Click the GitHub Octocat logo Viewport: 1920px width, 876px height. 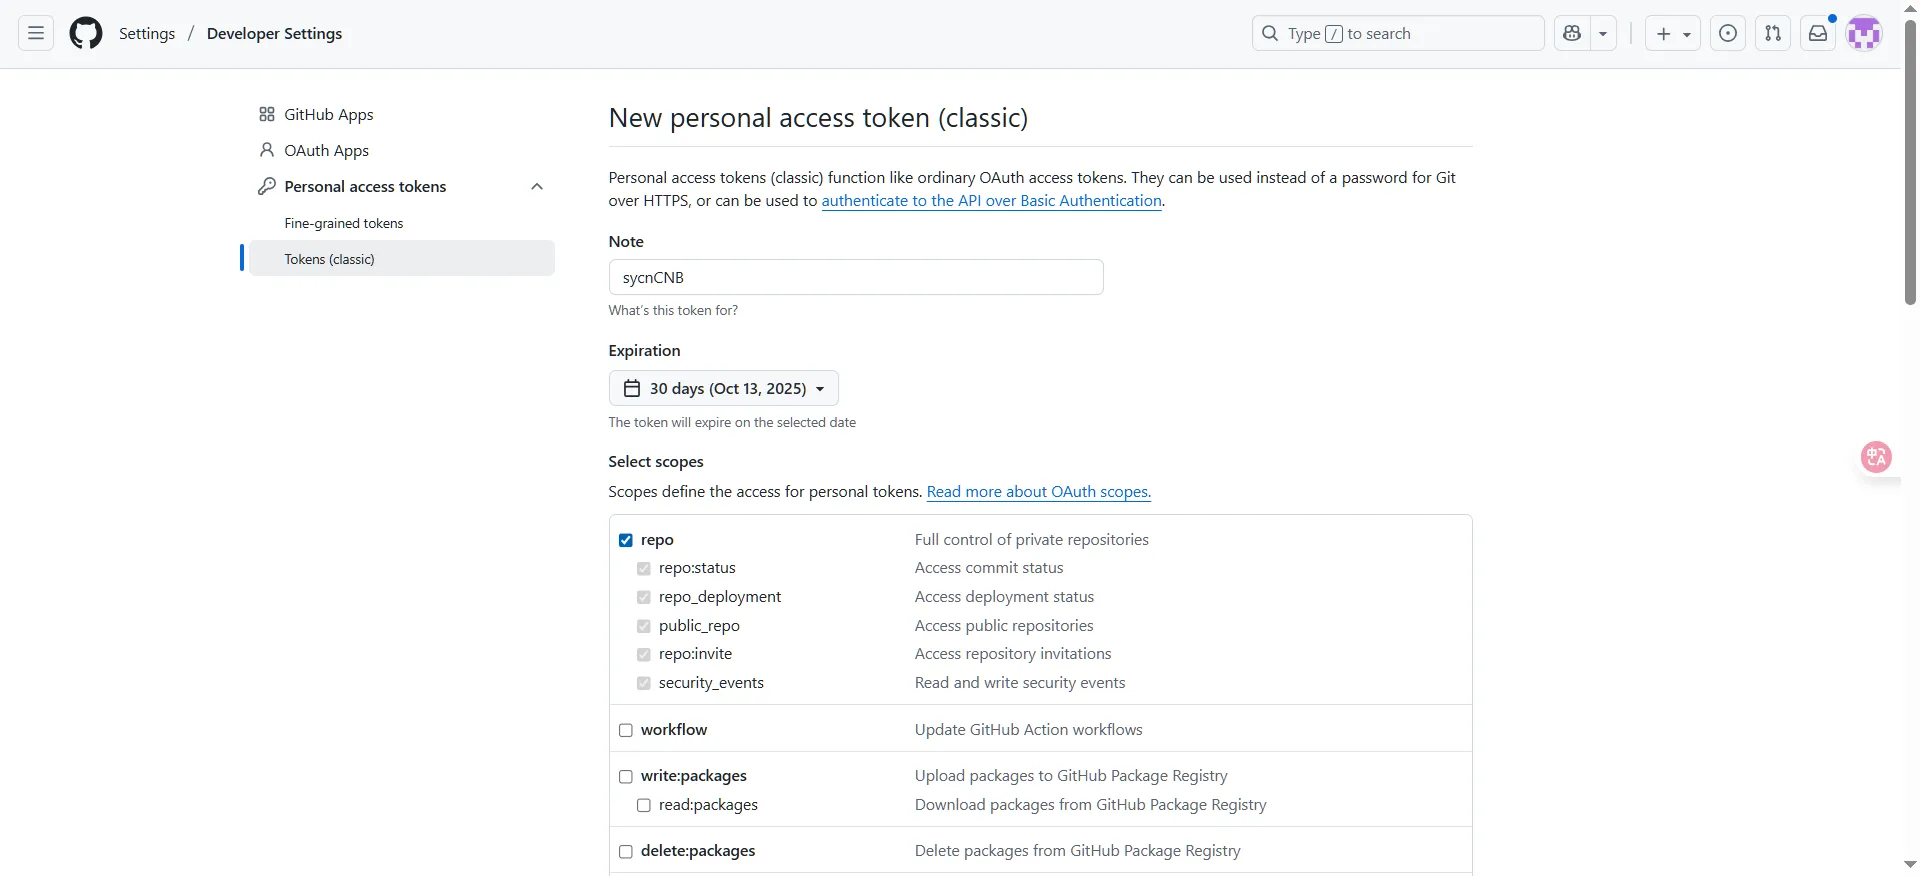coord(86,33)
